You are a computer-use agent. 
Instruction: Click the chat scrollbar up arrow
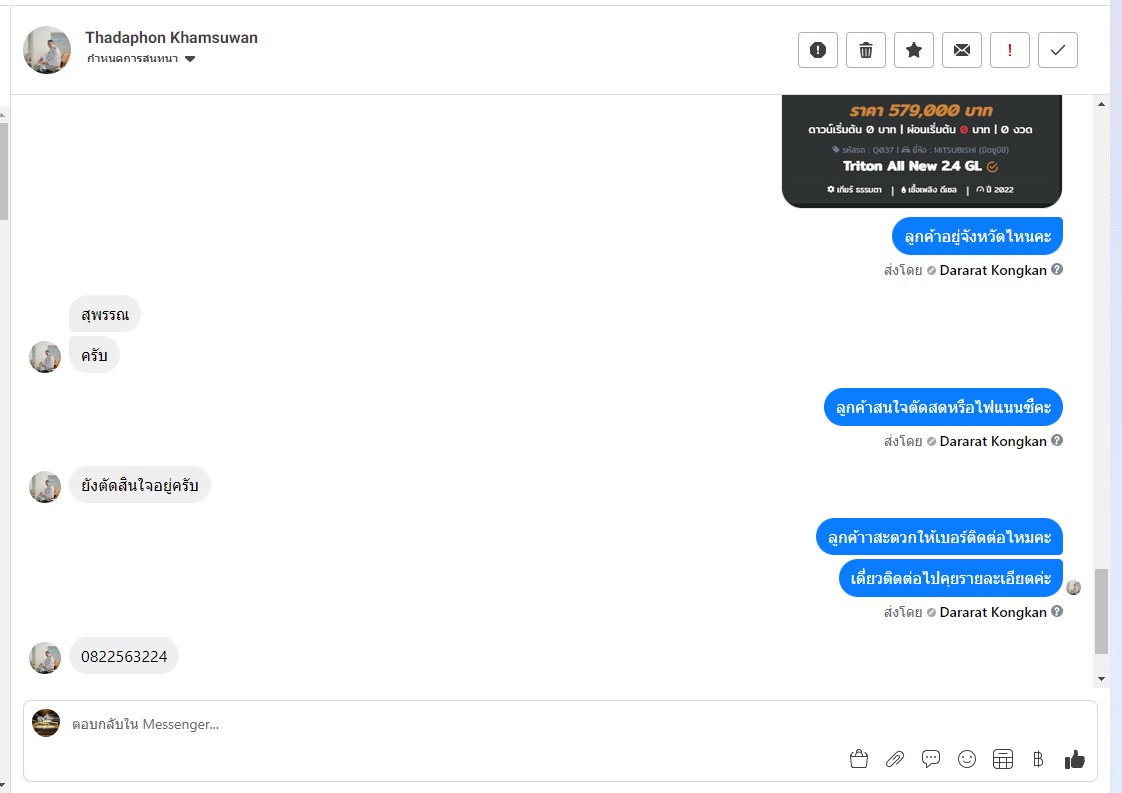[1102, 104]
